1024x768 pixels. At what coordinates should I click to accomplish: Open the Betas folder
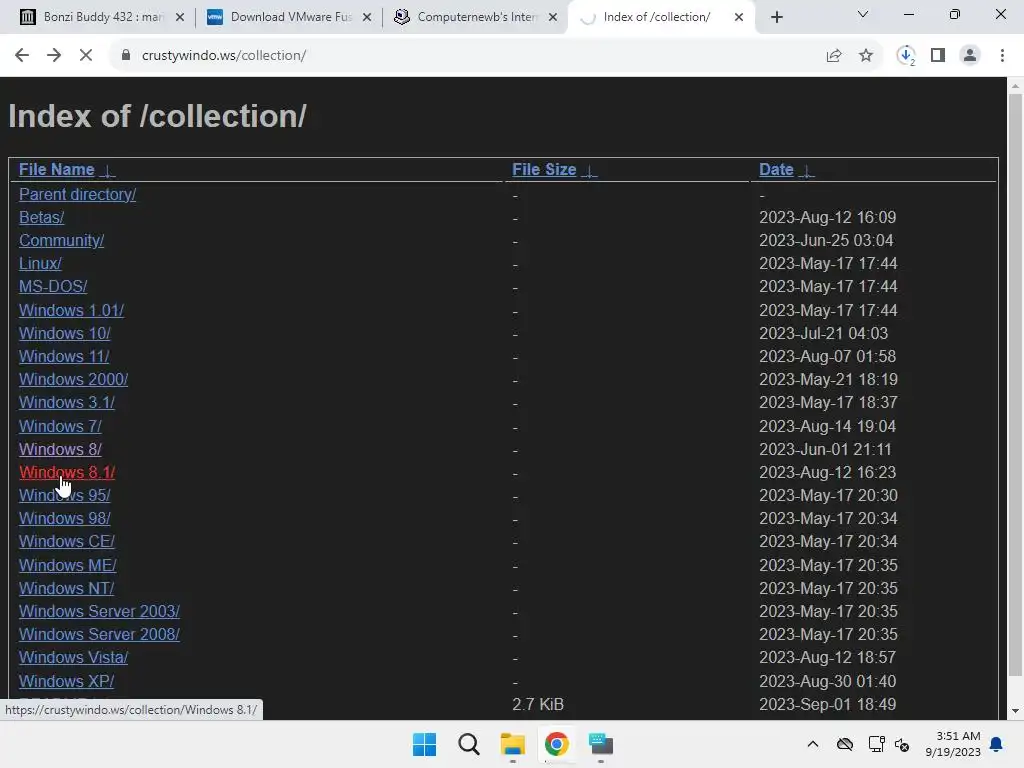point(41,217)
